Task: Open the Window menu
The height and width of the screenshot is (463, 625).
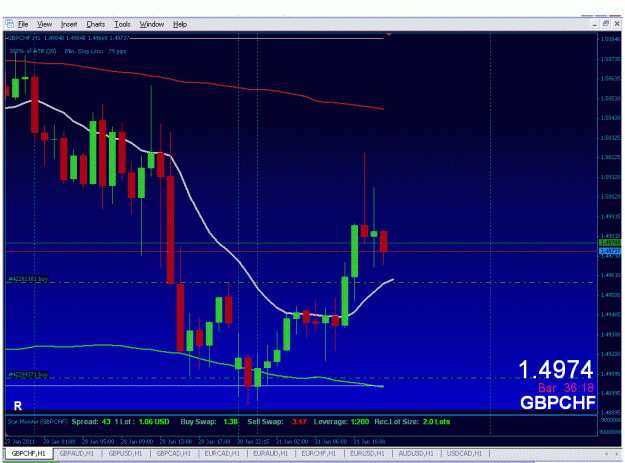Action: click(x=151, y=24)
